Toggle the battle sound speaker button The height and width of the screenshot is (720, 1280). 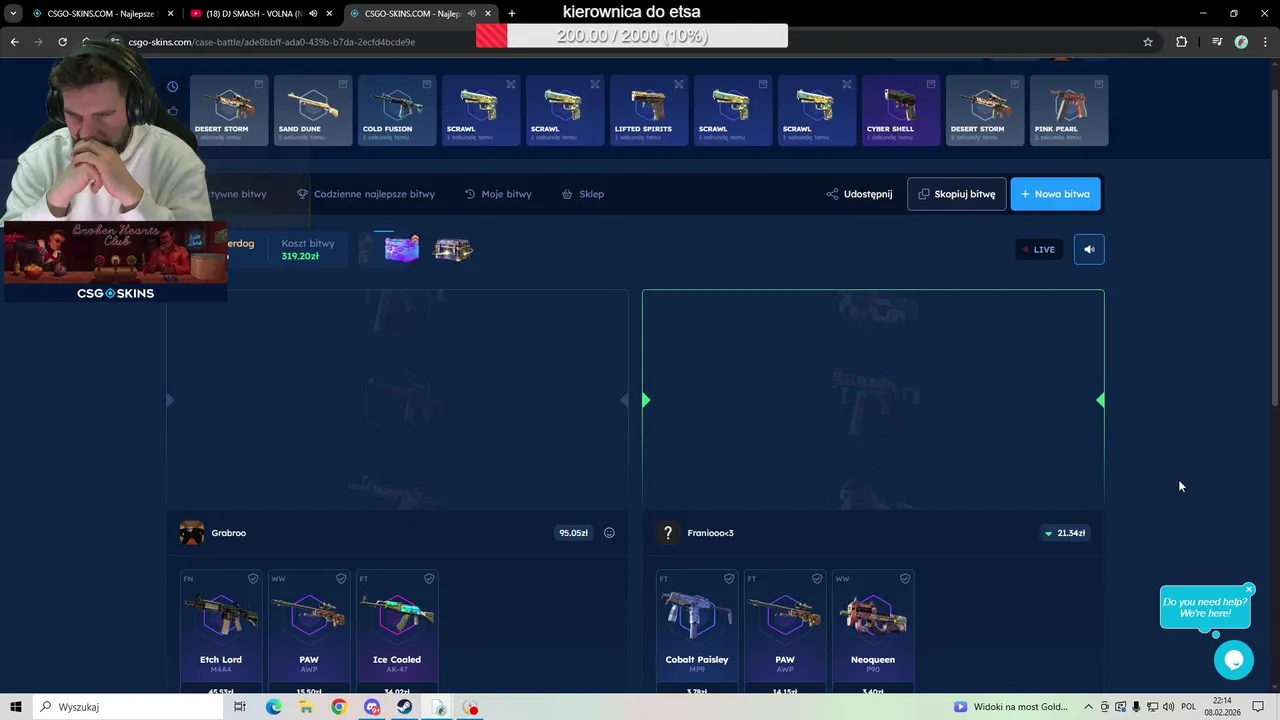[x=1089, y=249]
